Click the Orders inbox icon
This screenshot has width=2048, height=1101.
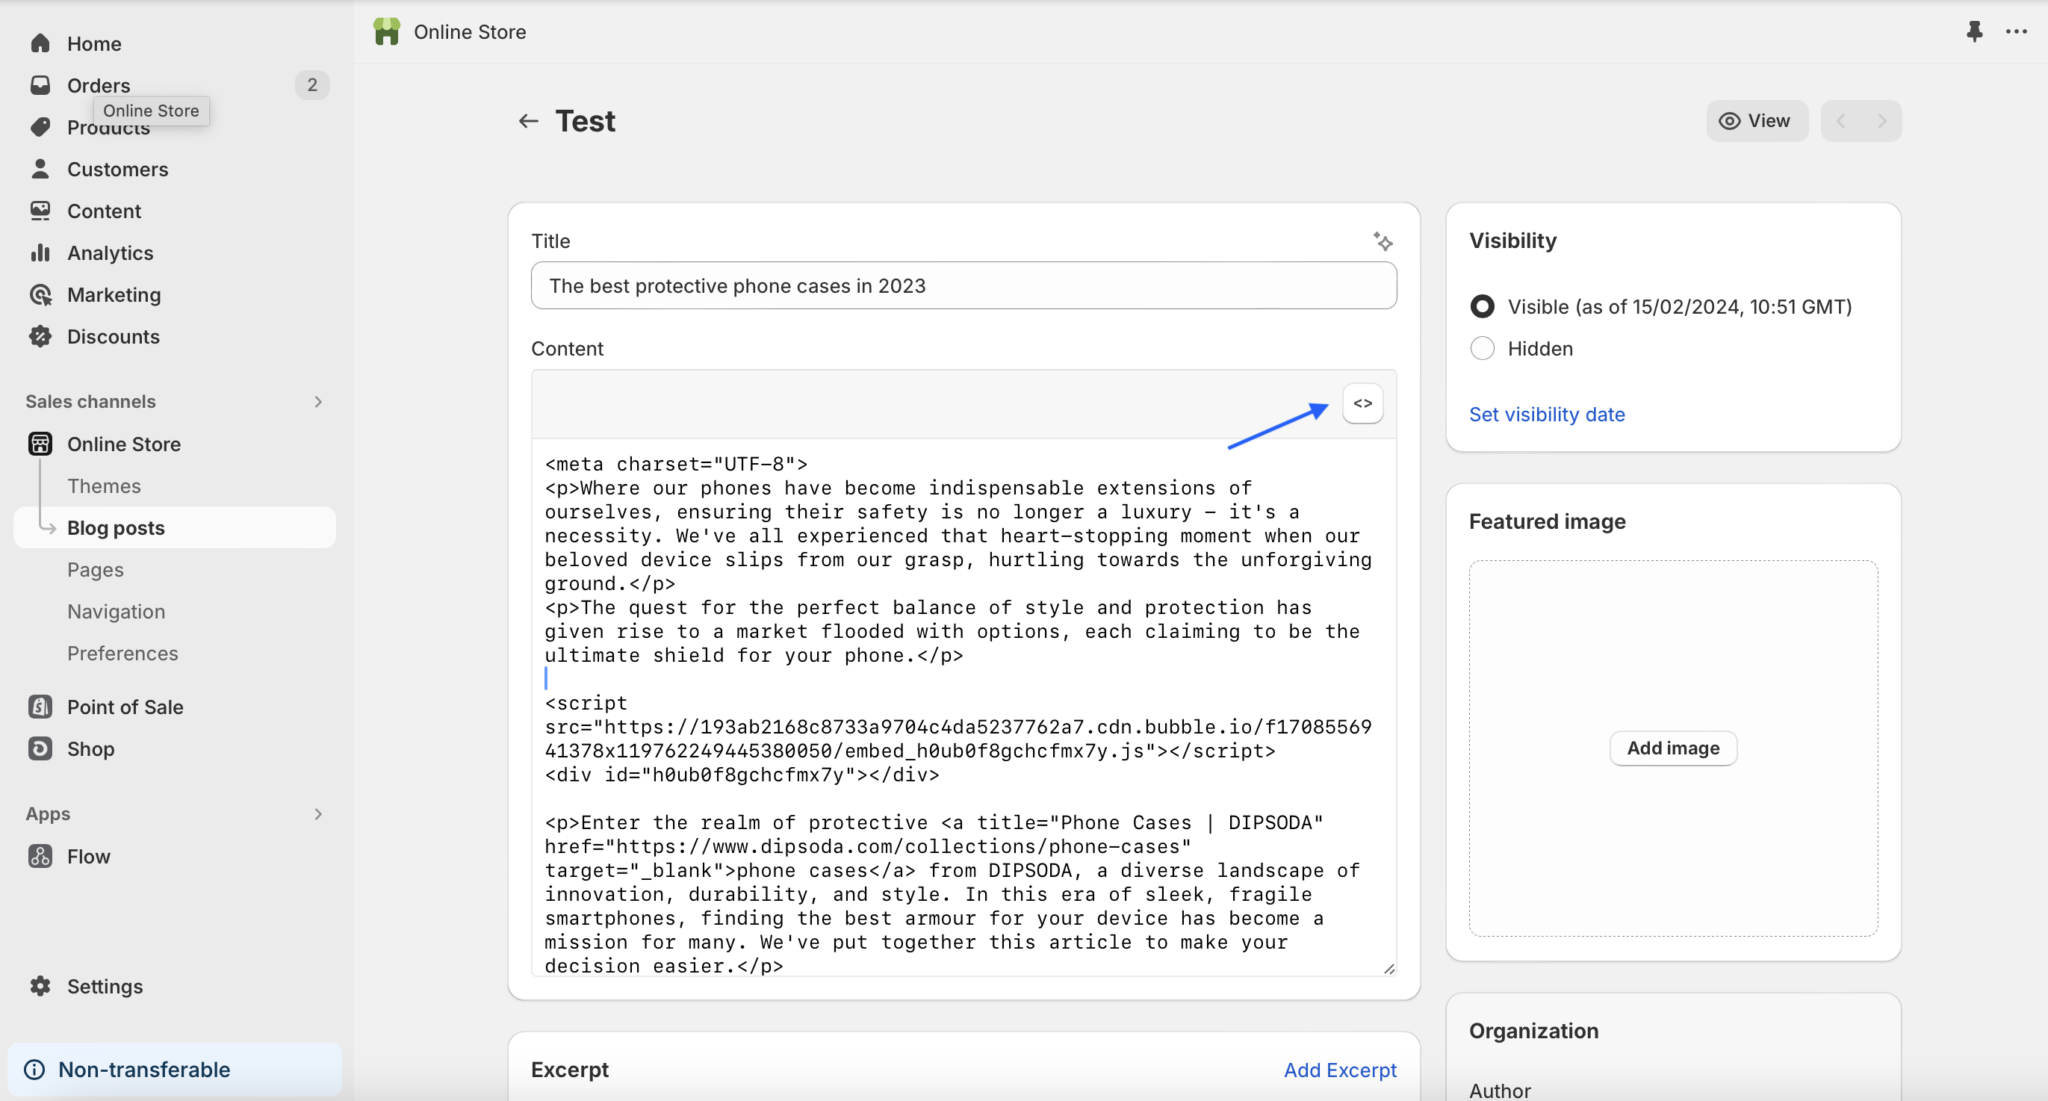tap(40, 85)
